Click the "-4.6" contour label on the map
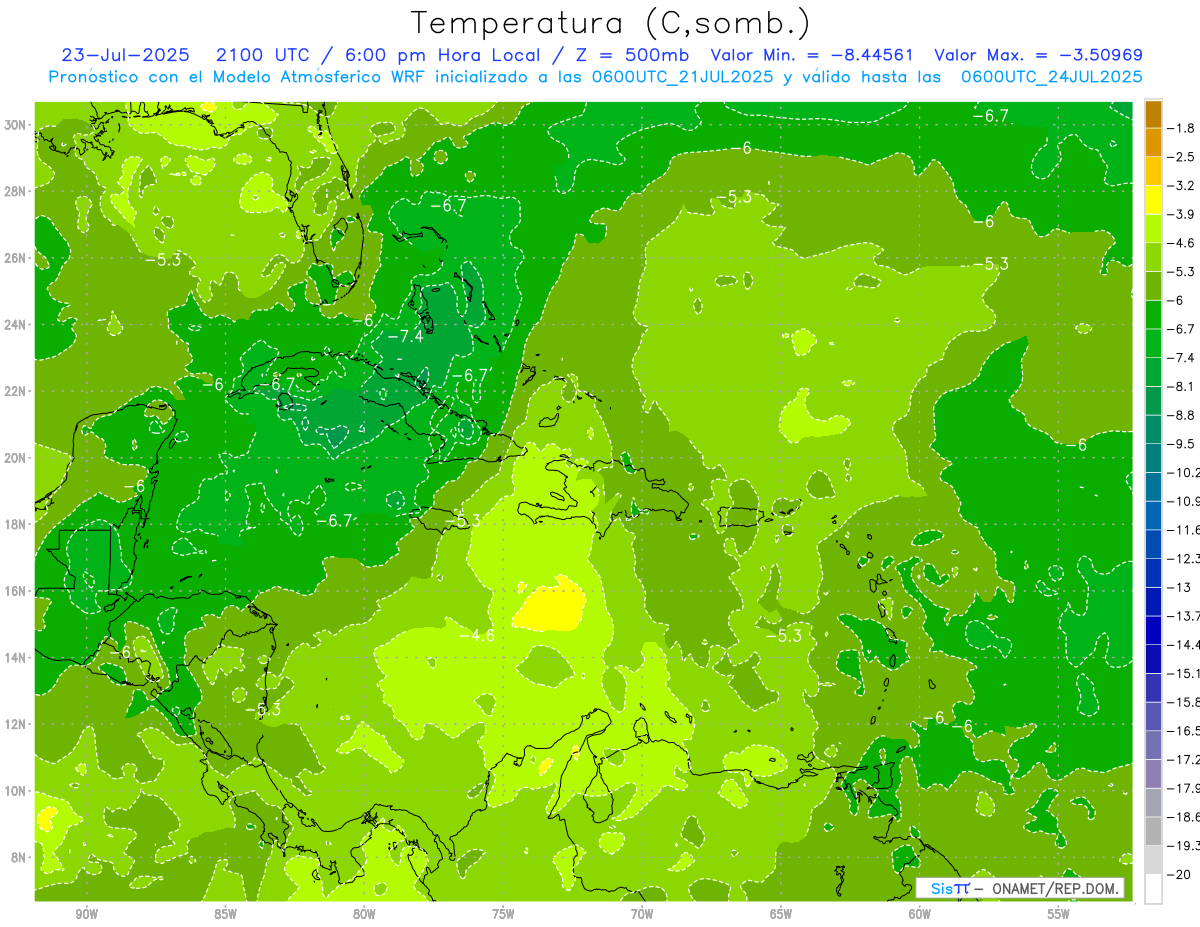Image resolution: width=1200 pixels, height=927 pixels. point(477,636)
